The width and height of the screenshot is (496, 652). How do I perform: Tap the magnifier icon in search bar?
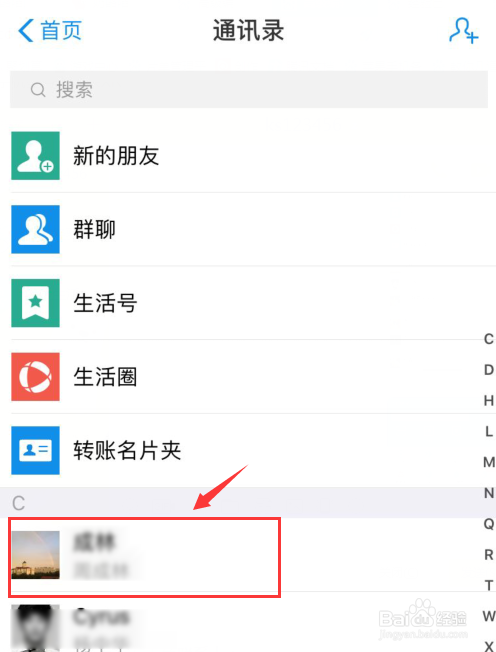click(x=38, y=89)
